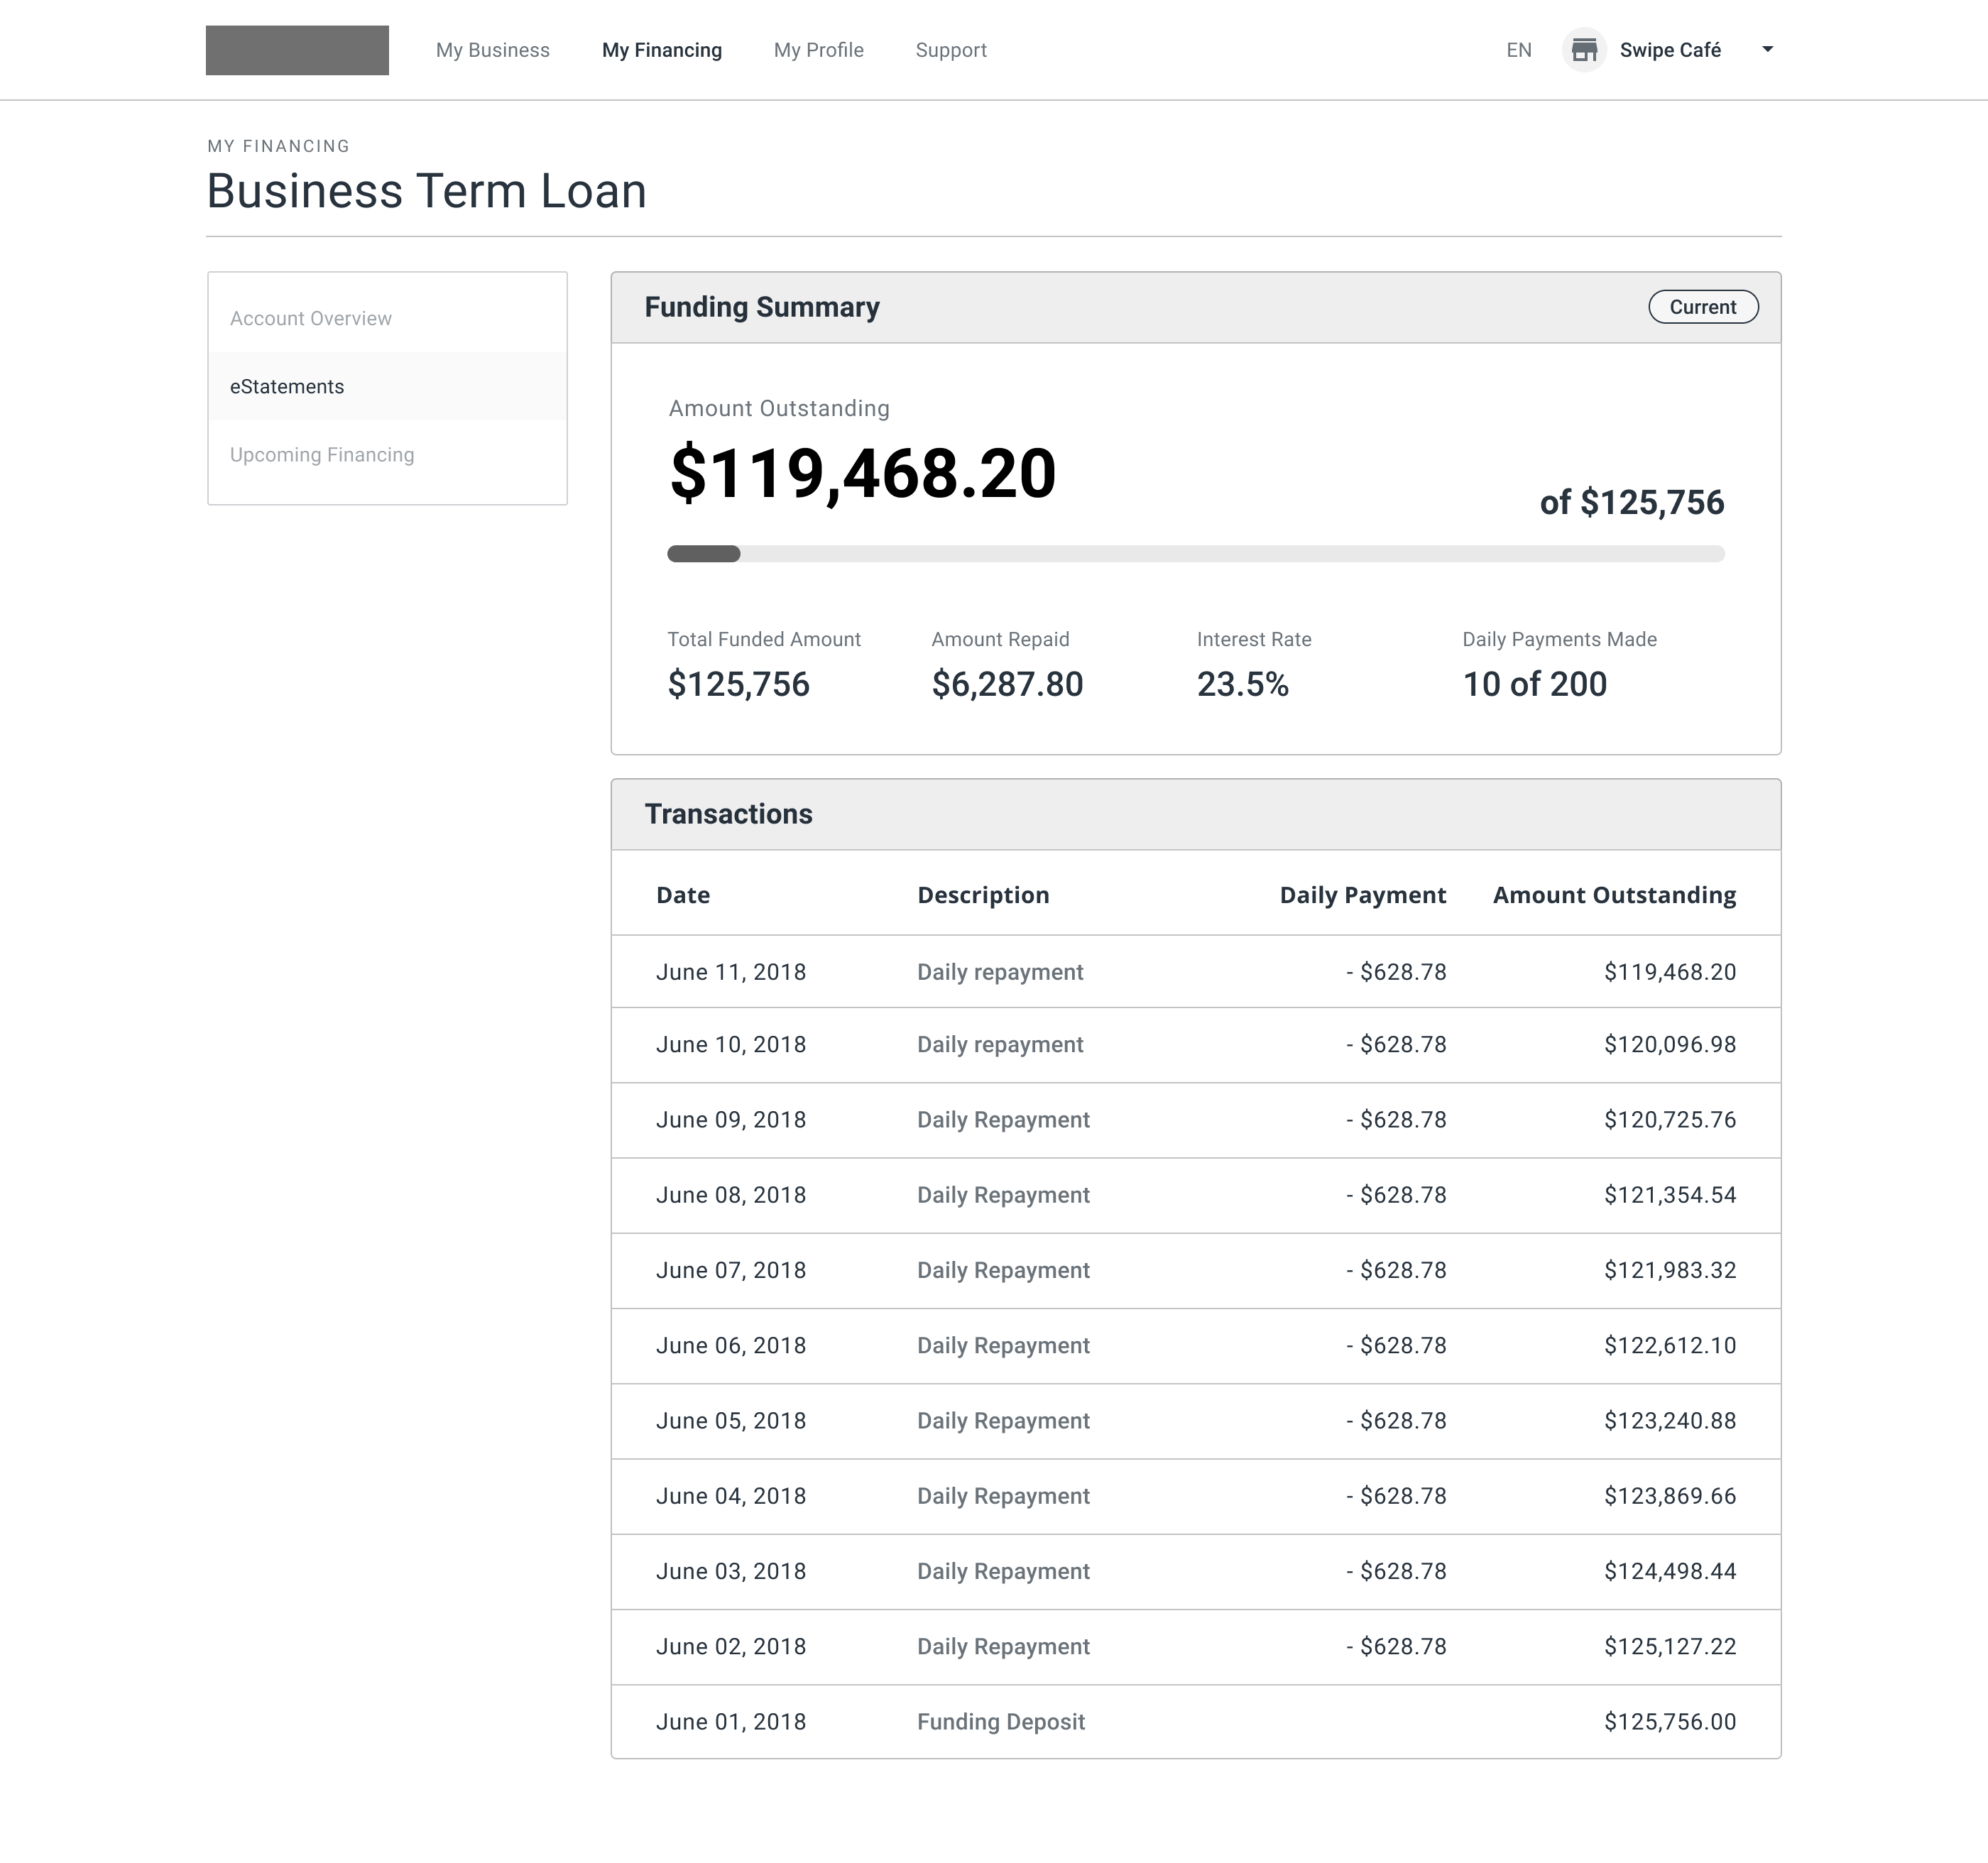Select eStatements in sidebar
1988x1863 pixels.
pyautogui.click(x=287, y=386)
